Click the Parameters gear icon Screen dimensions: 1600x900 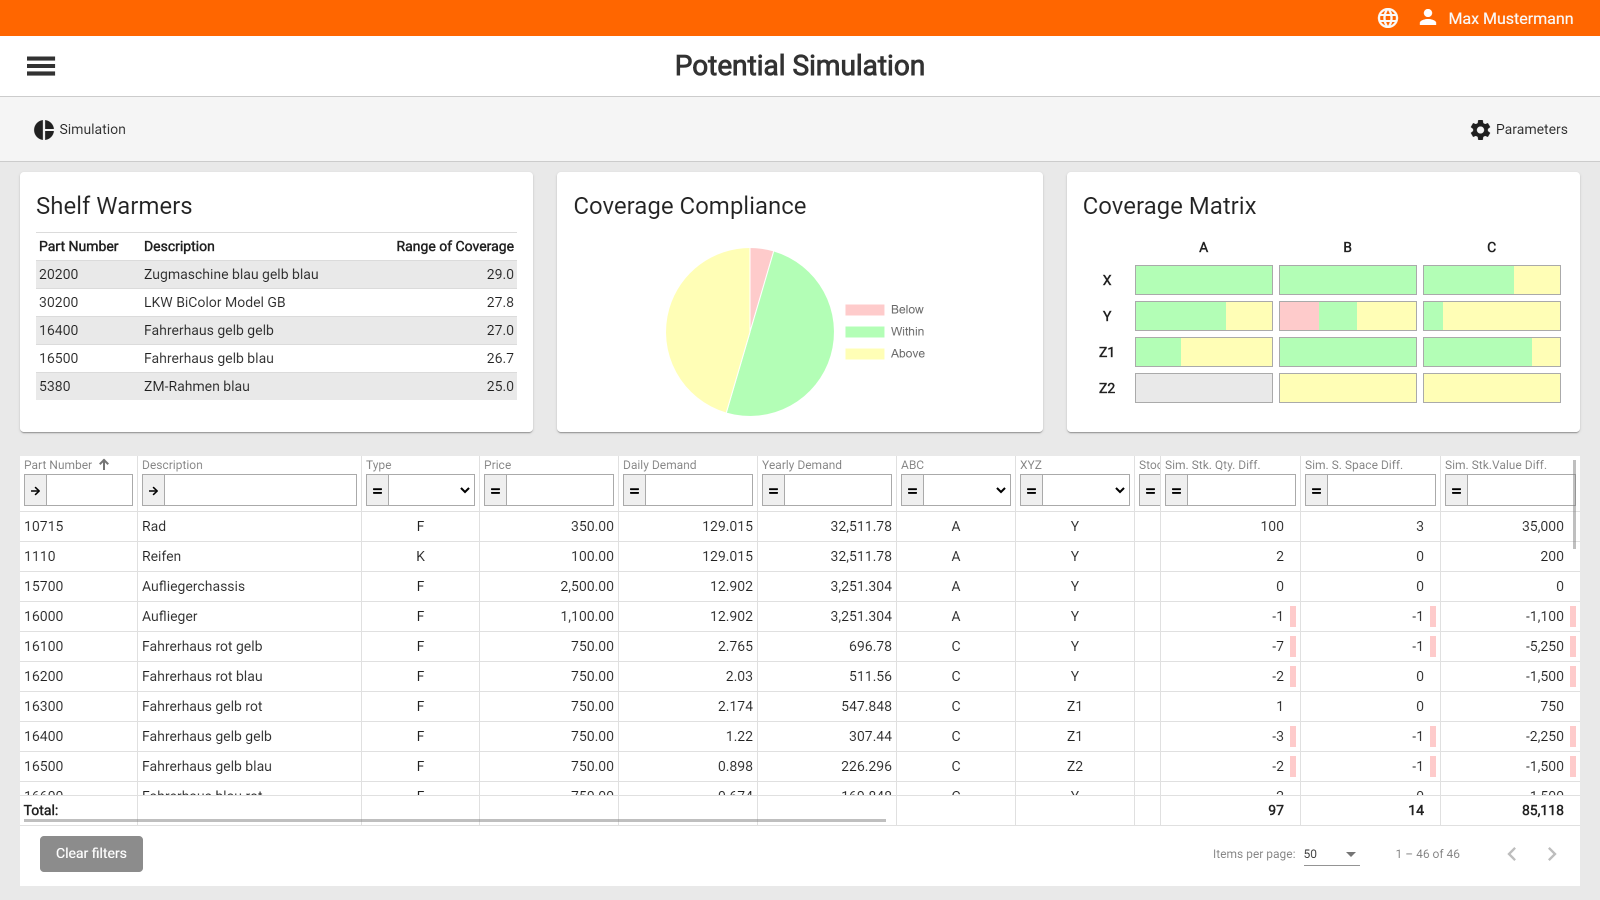(x=1480, y=130)
